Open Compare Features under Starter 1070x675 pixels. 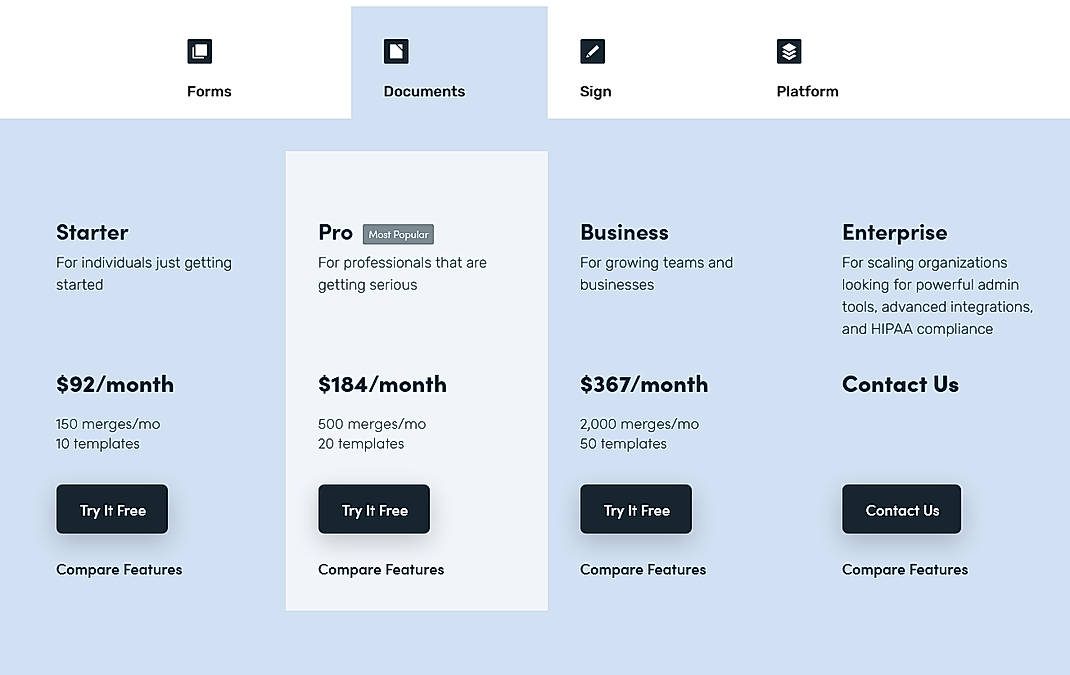click(x=119, y=569)
